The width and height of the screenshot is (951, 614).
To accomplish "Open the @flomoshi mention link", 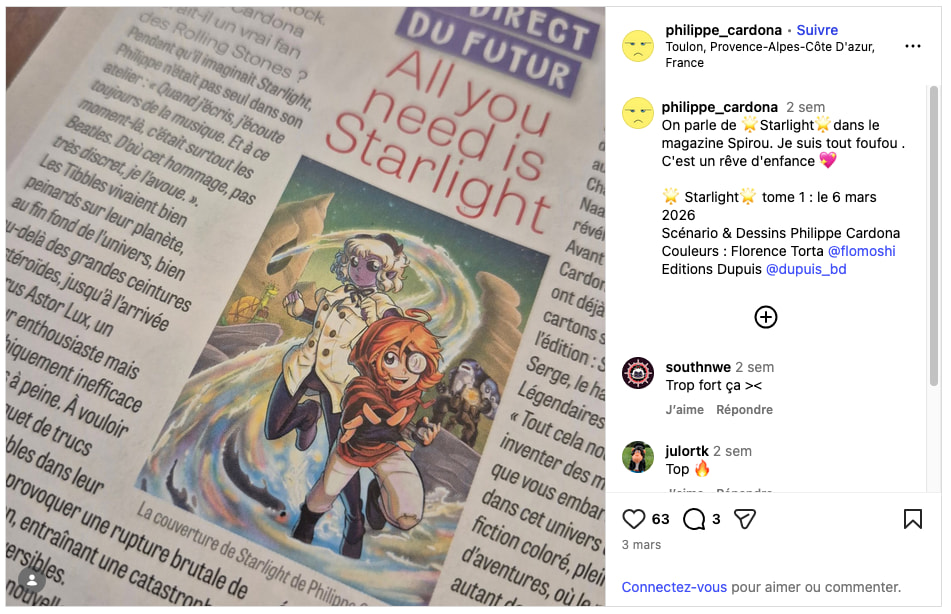I will (x=861, y=251).
